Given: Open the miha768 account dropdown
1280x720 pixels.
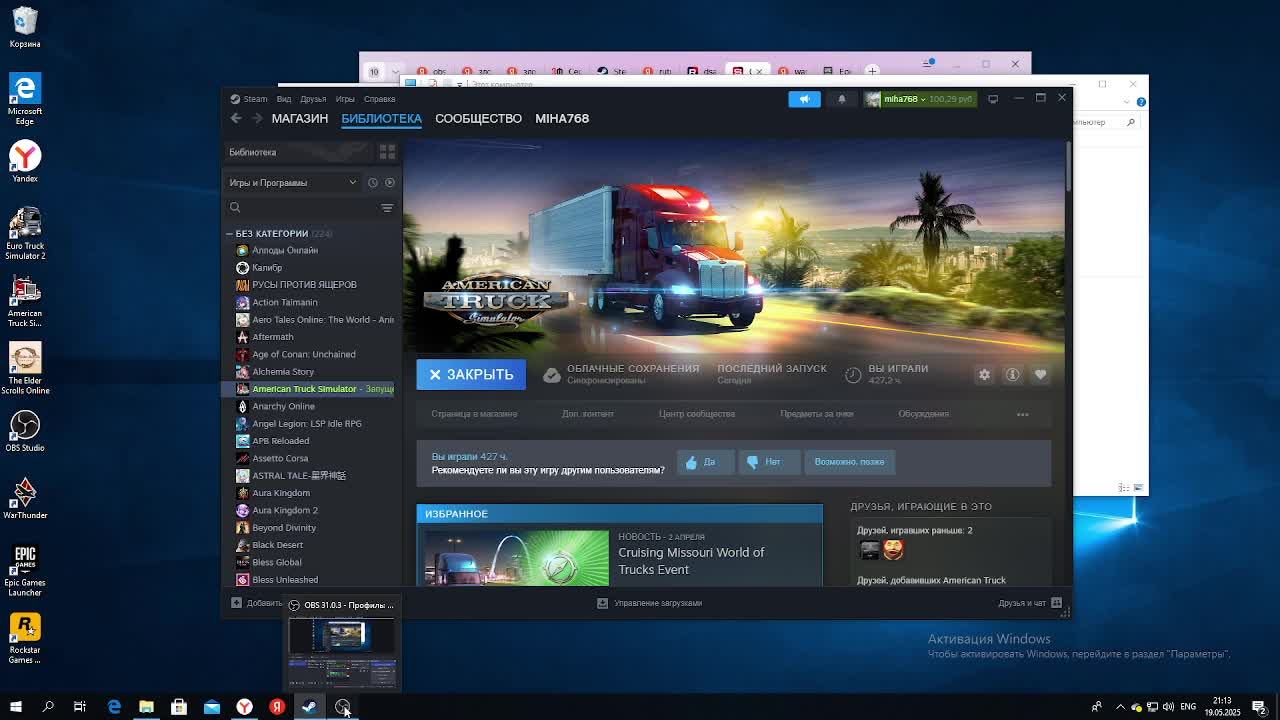Looking at the screenshot, I should click(920, 99).
